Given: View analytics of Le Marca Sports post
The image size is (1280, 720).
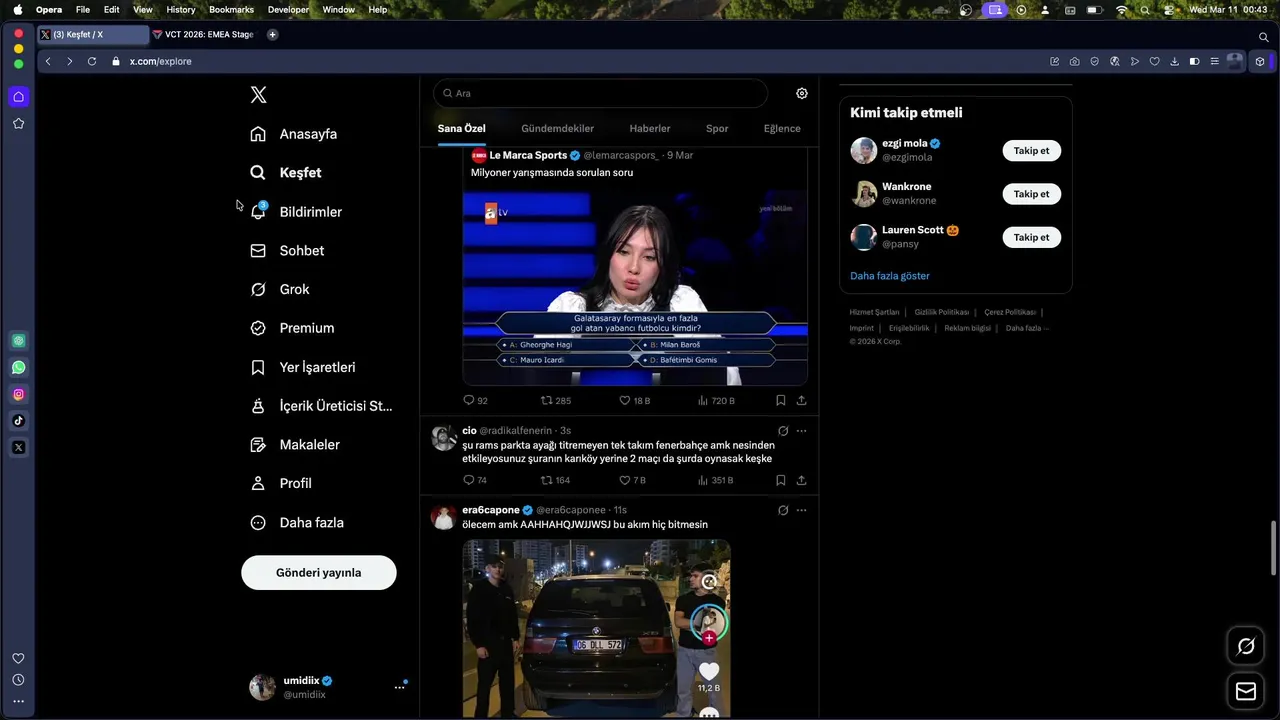Looking at the screenshot, I should [x=716, y=400].
